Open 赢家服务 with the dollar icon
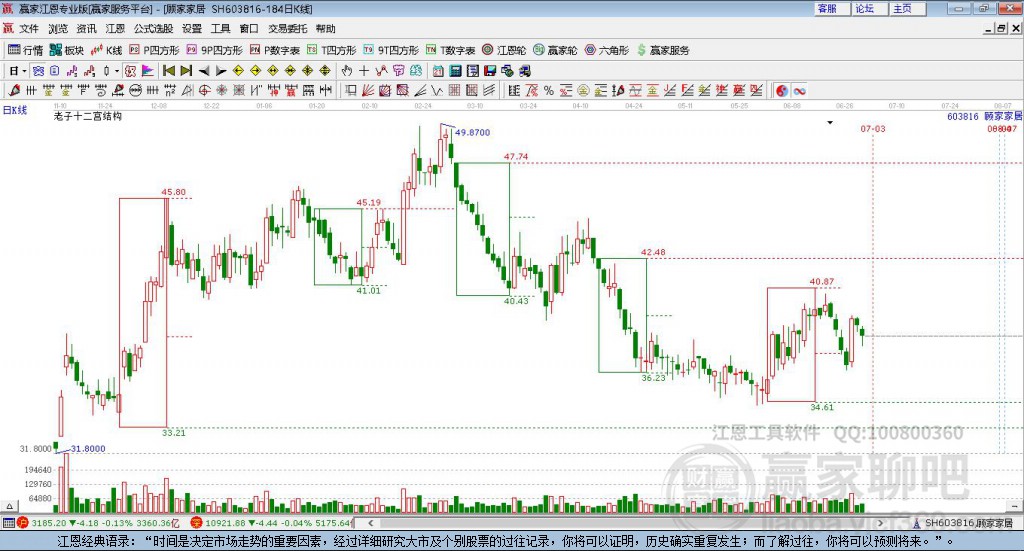Screen dimensions: 1024x551 coord(663,50)
